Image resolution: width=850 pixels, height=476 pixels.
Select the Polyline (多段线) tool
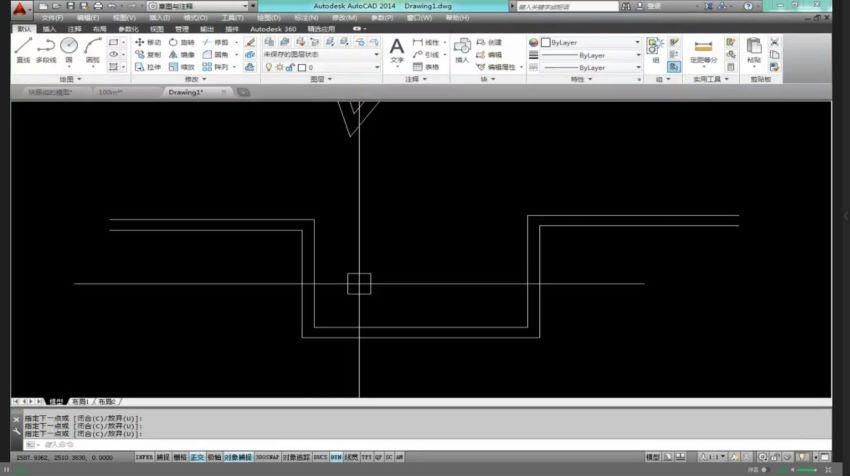tap(46, 50)
